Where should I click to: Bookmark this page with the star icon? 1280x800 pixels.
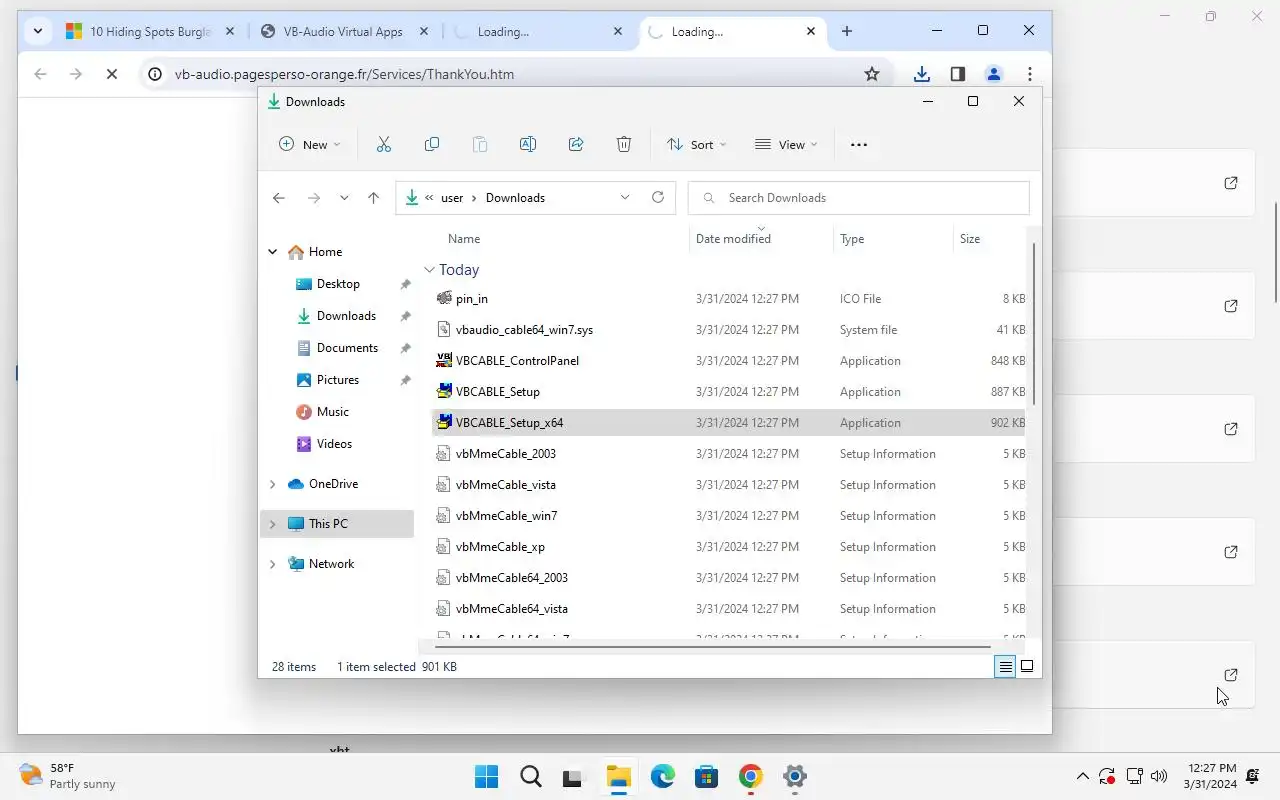coord(872,74)
